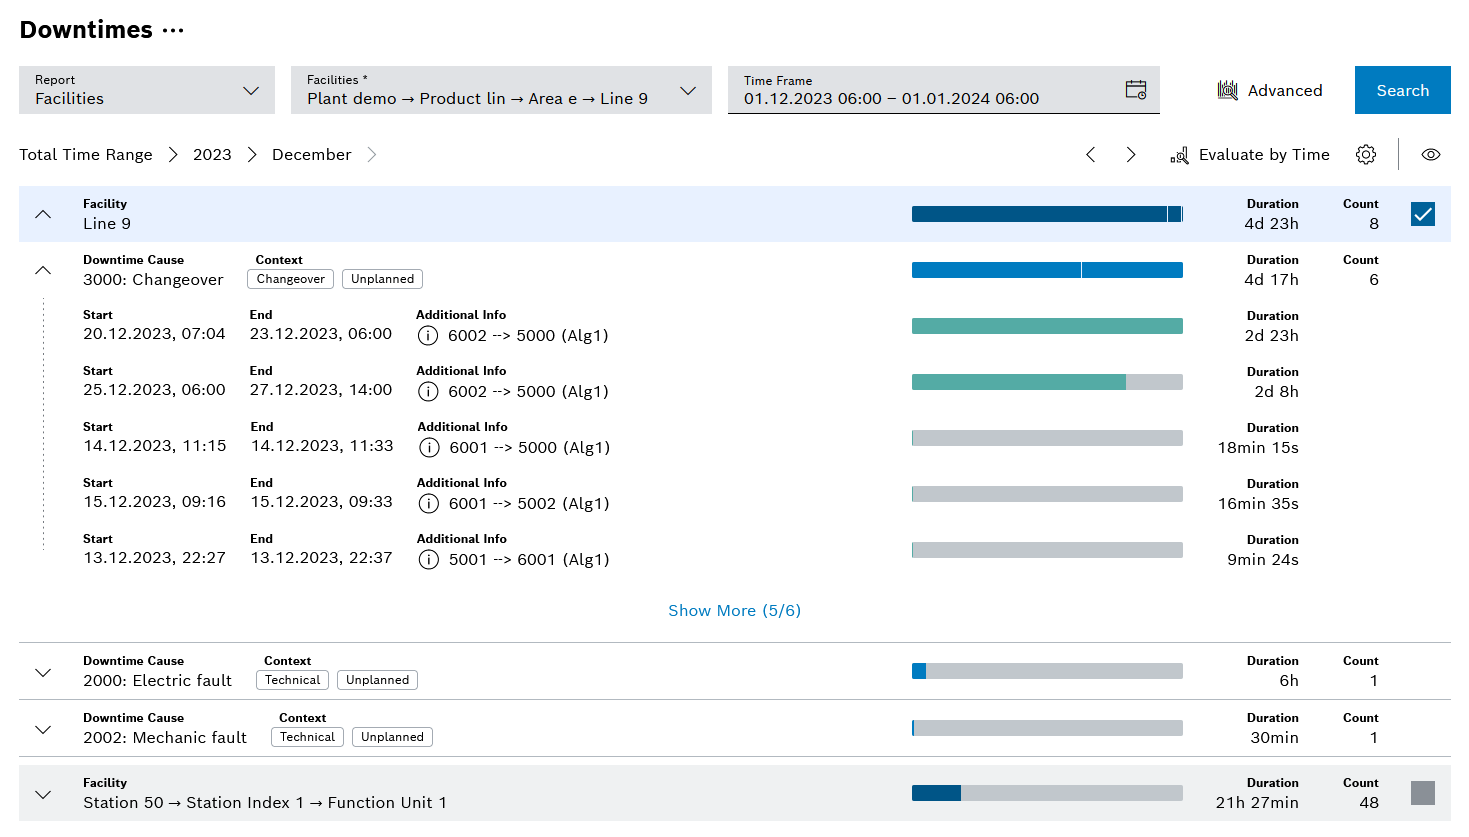Jump to Total Time Range breadcrumb
1469x837 pixels.
coord(85,154)
